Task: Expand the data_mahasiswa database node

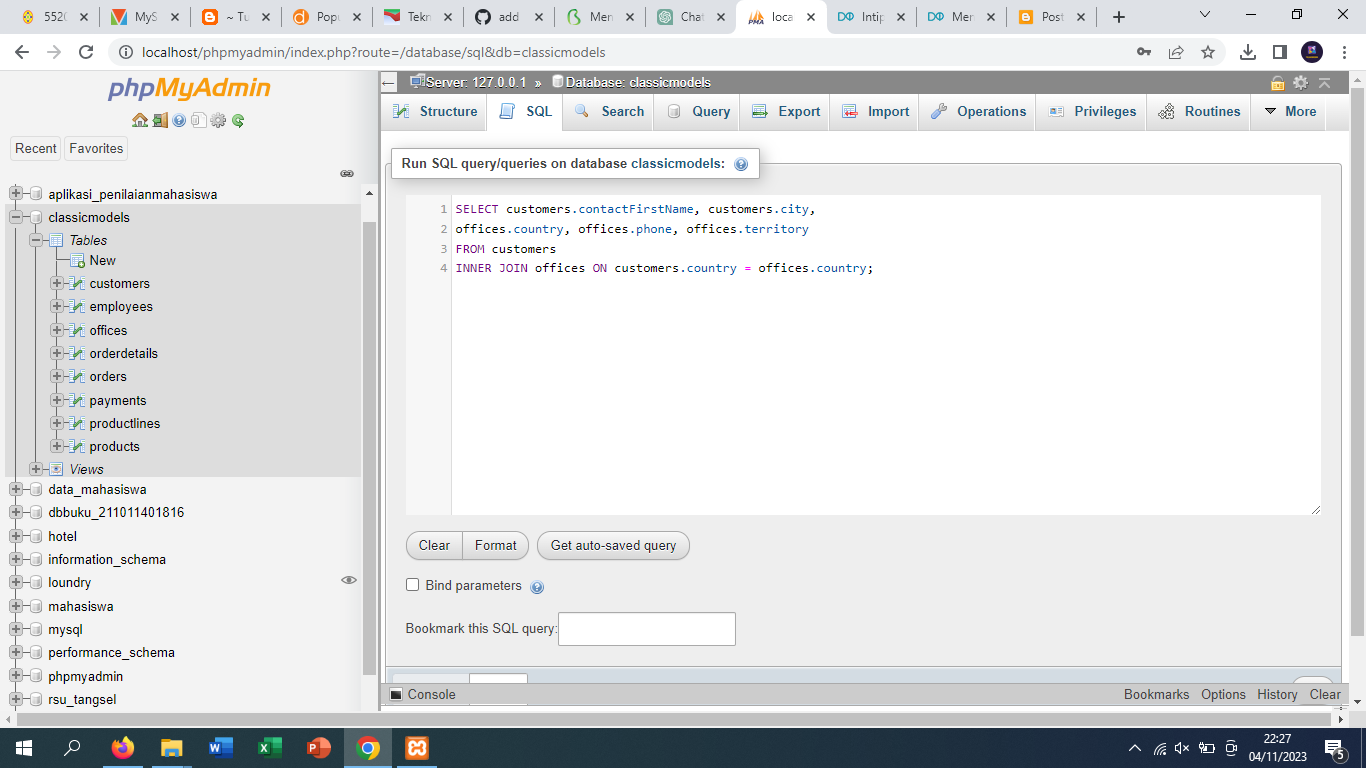Action: point(16,490)
